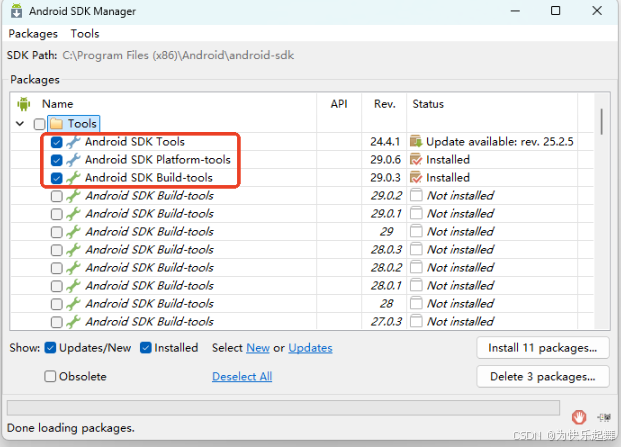Viewport: 621px width, 447px height.
Task: Check Build-tools 29.0.1 checkbox
Action: [57, 214]
